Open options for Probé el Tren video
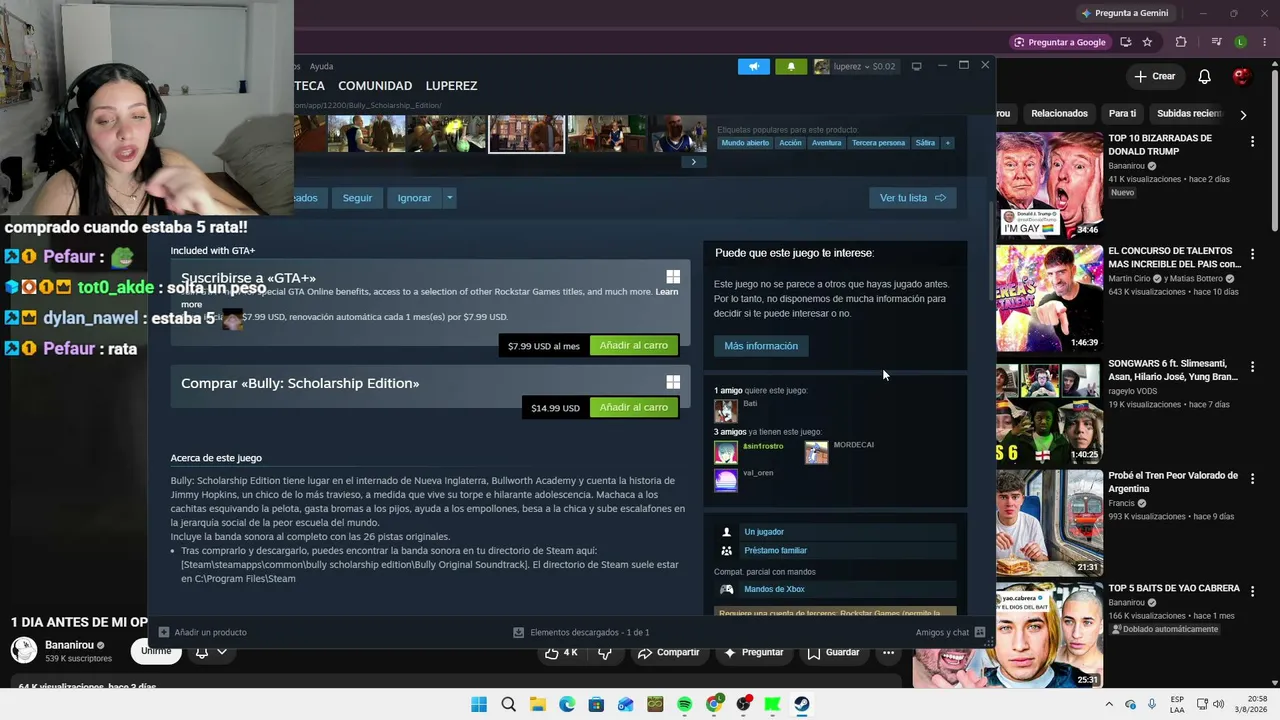The image size is (1280, 720). pyautogui.click(x=1252, y=479)
